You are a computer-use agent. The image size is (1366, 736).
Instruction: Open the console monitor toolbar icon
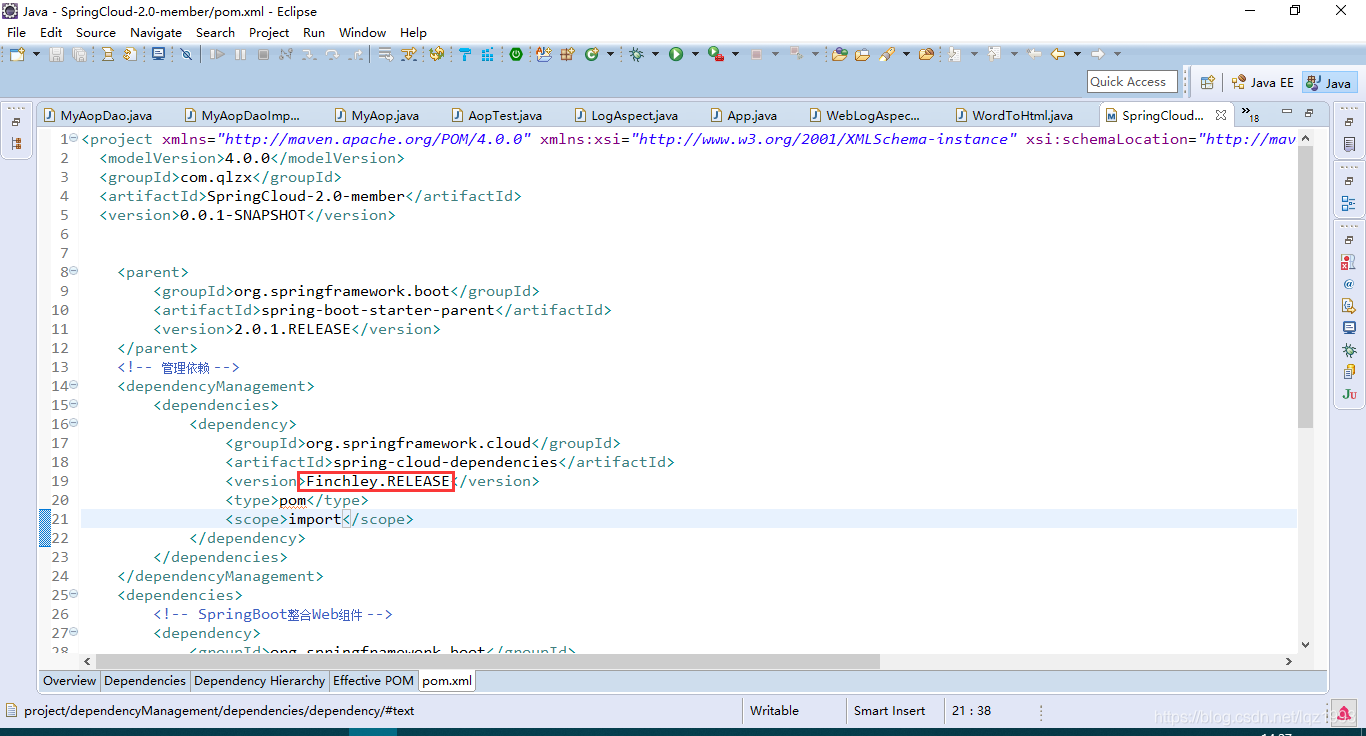coord(158,54)
